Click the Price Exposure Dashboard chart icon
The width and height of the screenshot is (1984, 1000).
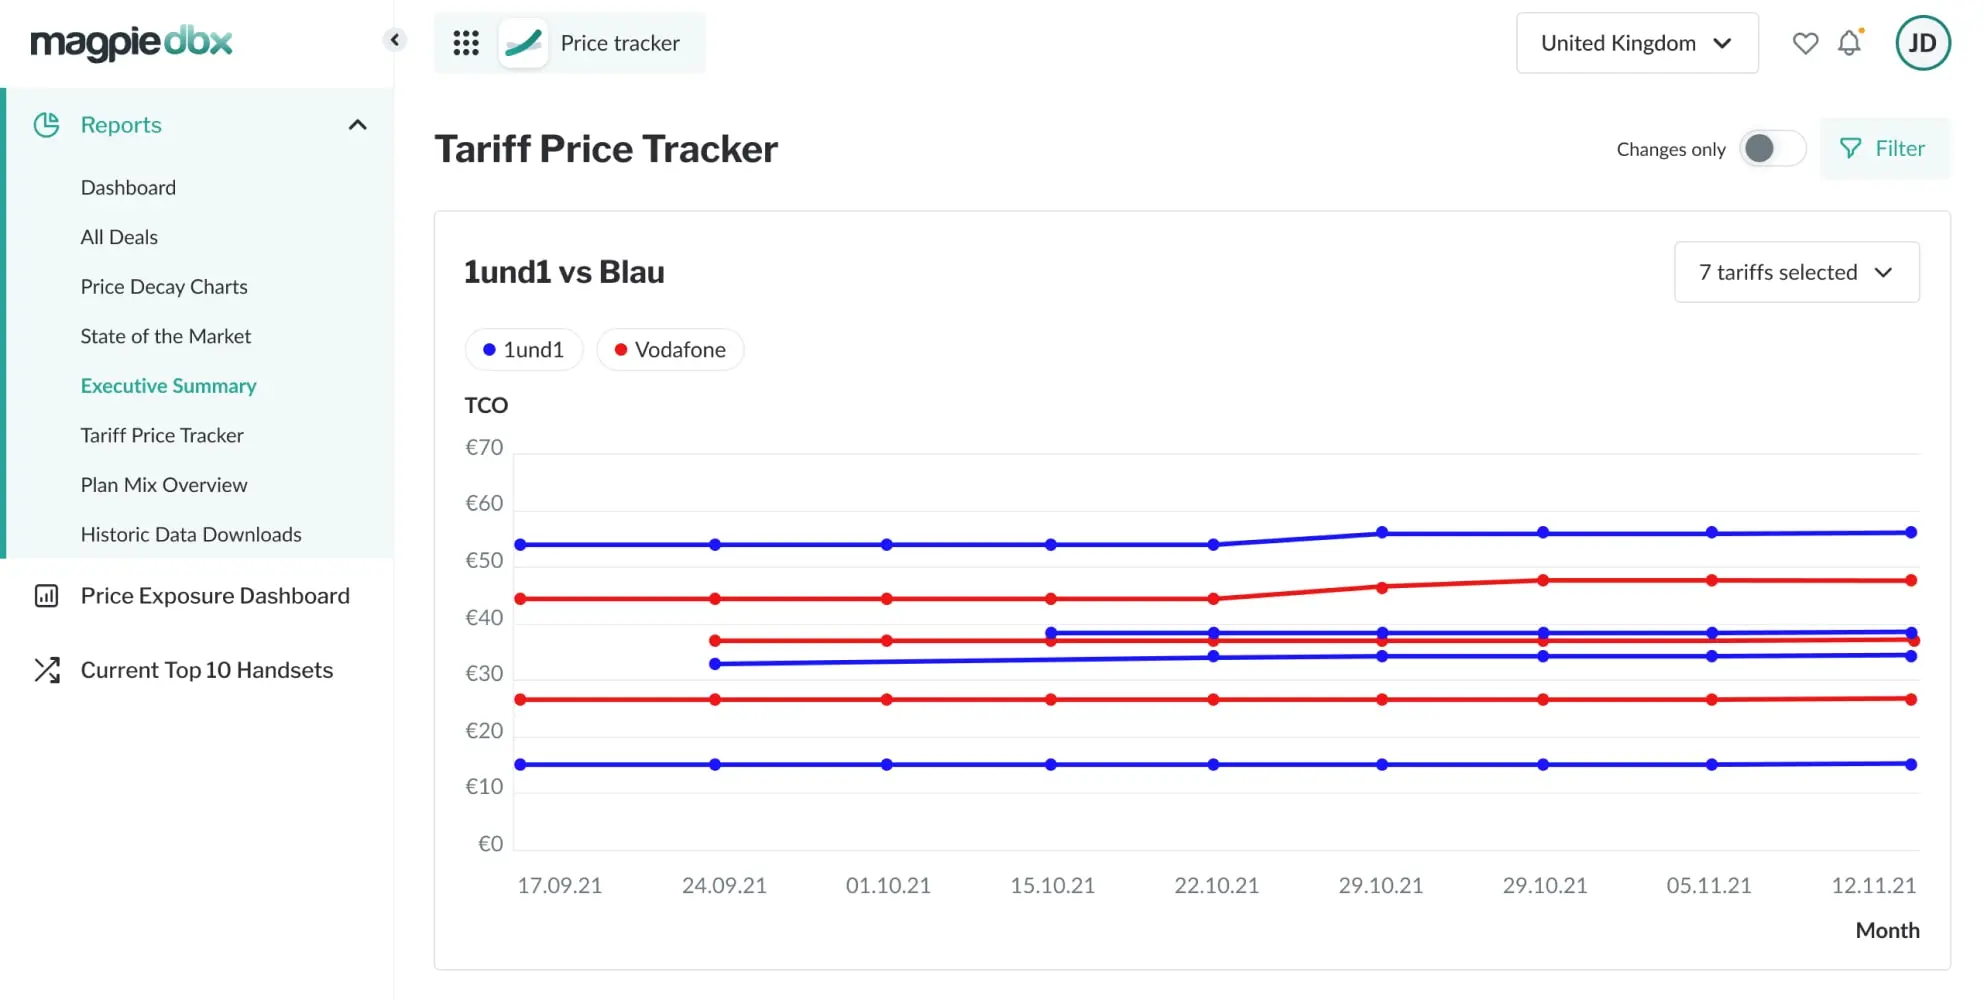point(47,596)
